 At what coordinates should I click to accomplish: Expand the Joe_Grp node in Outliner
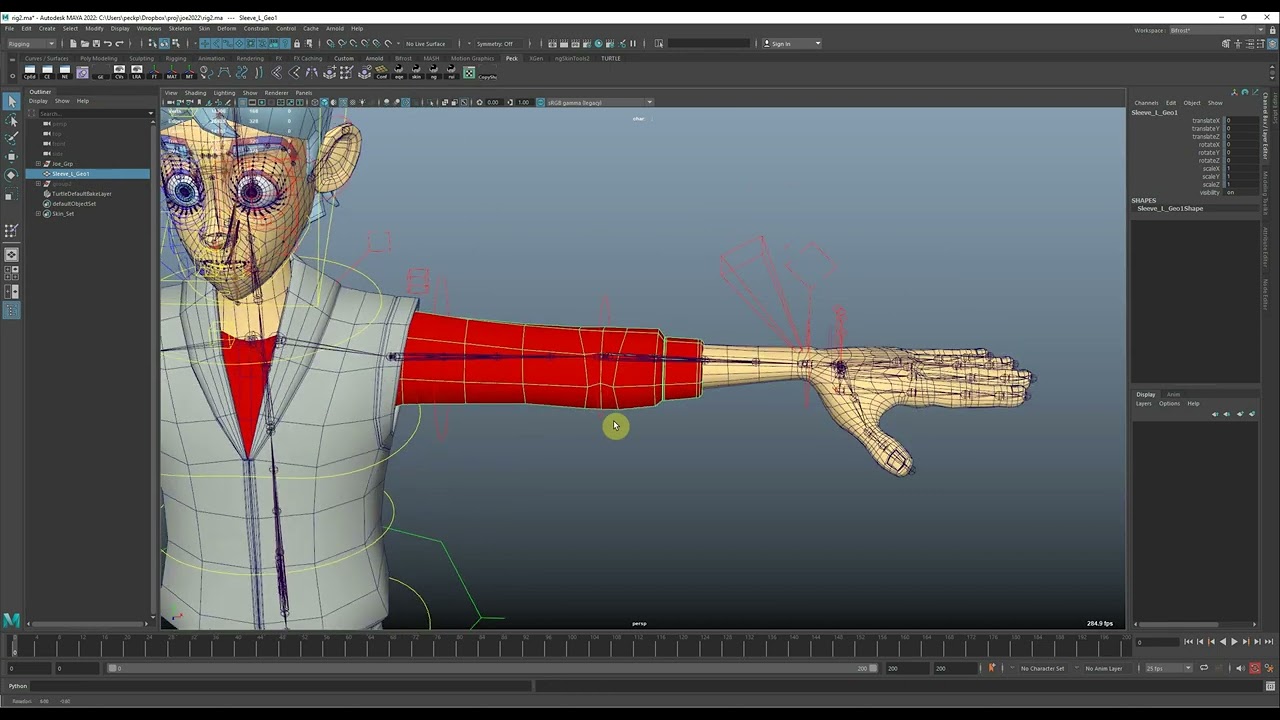click(x=38, y=163)
